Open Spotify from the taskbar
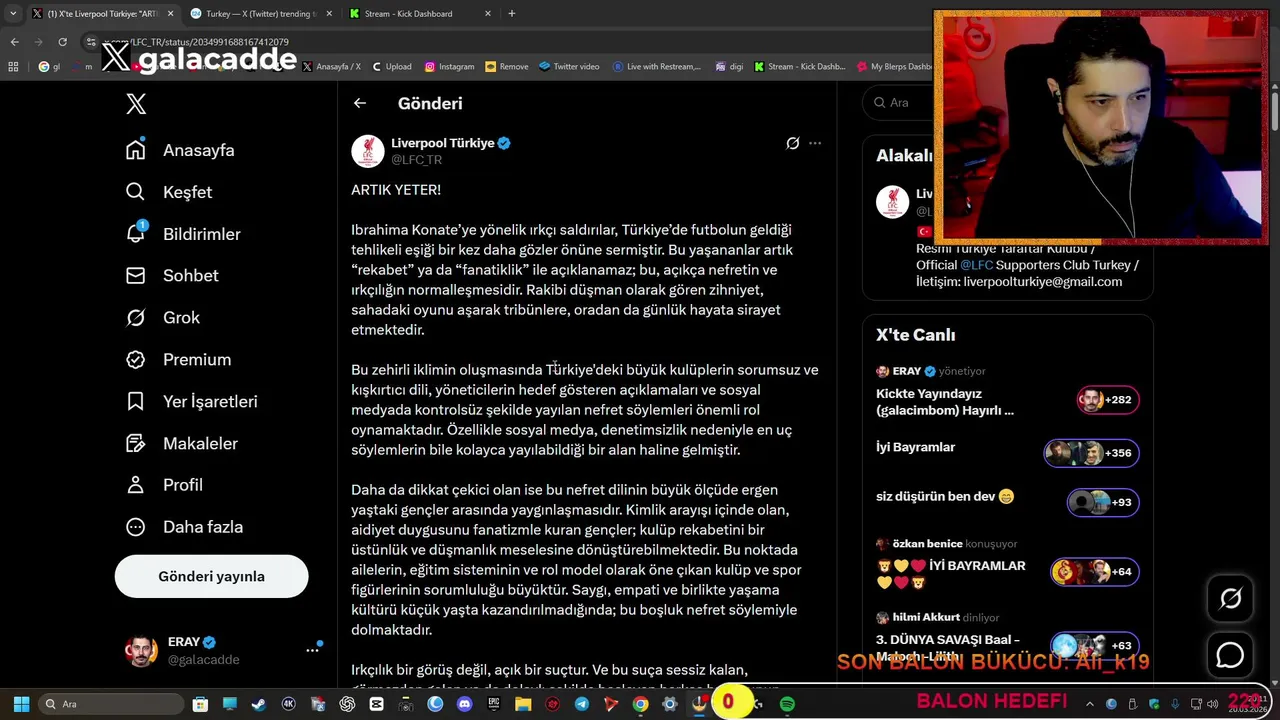 [787, 704]
